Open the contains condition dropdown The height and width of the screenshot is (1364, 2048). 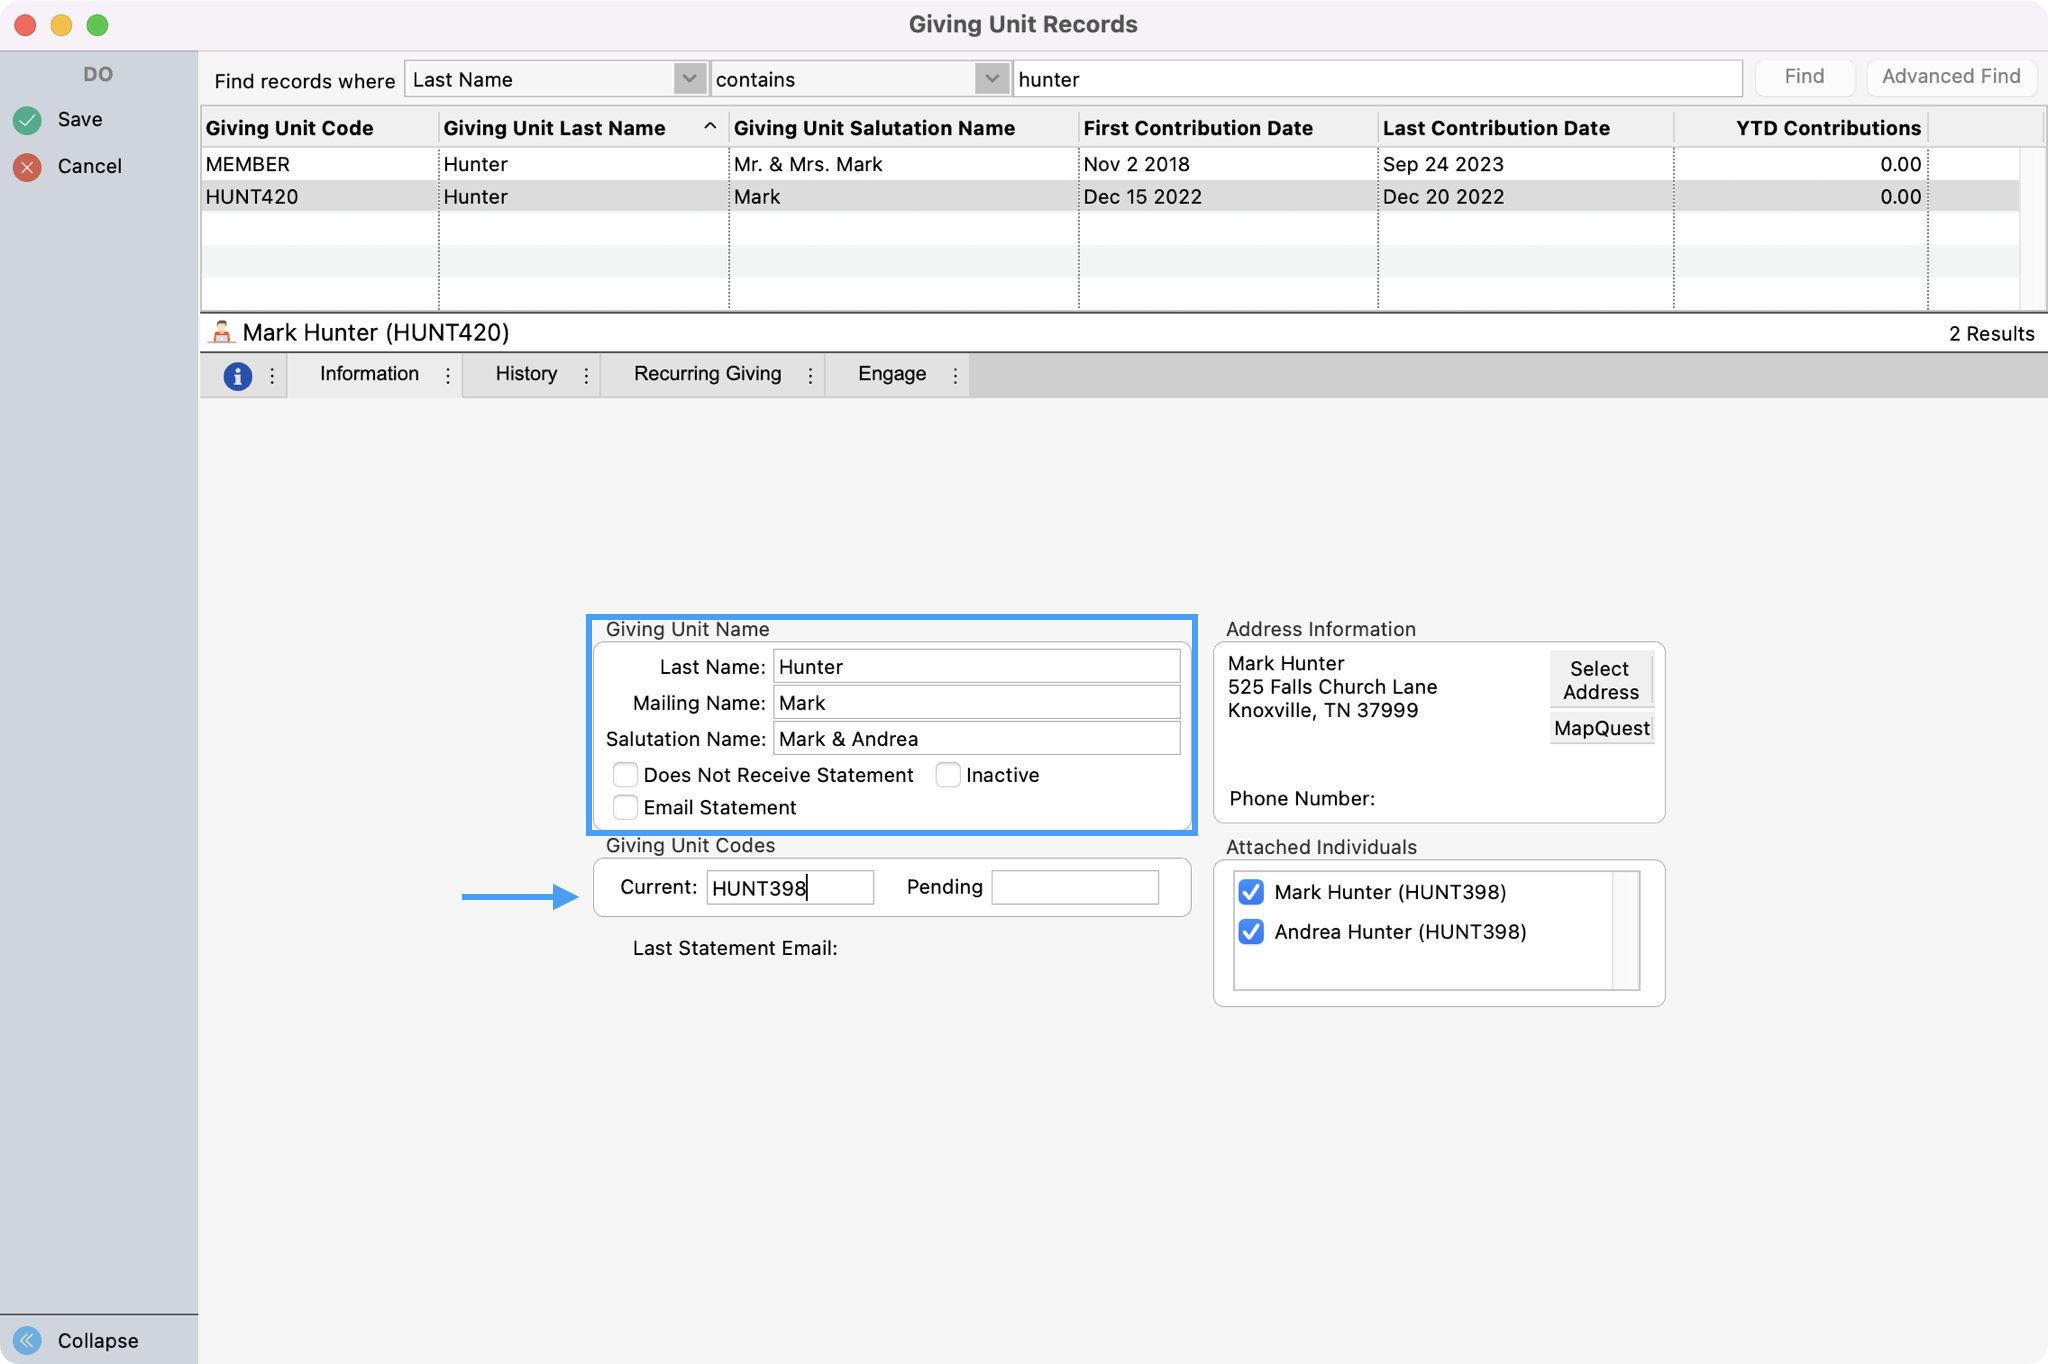tap(991, 79)
